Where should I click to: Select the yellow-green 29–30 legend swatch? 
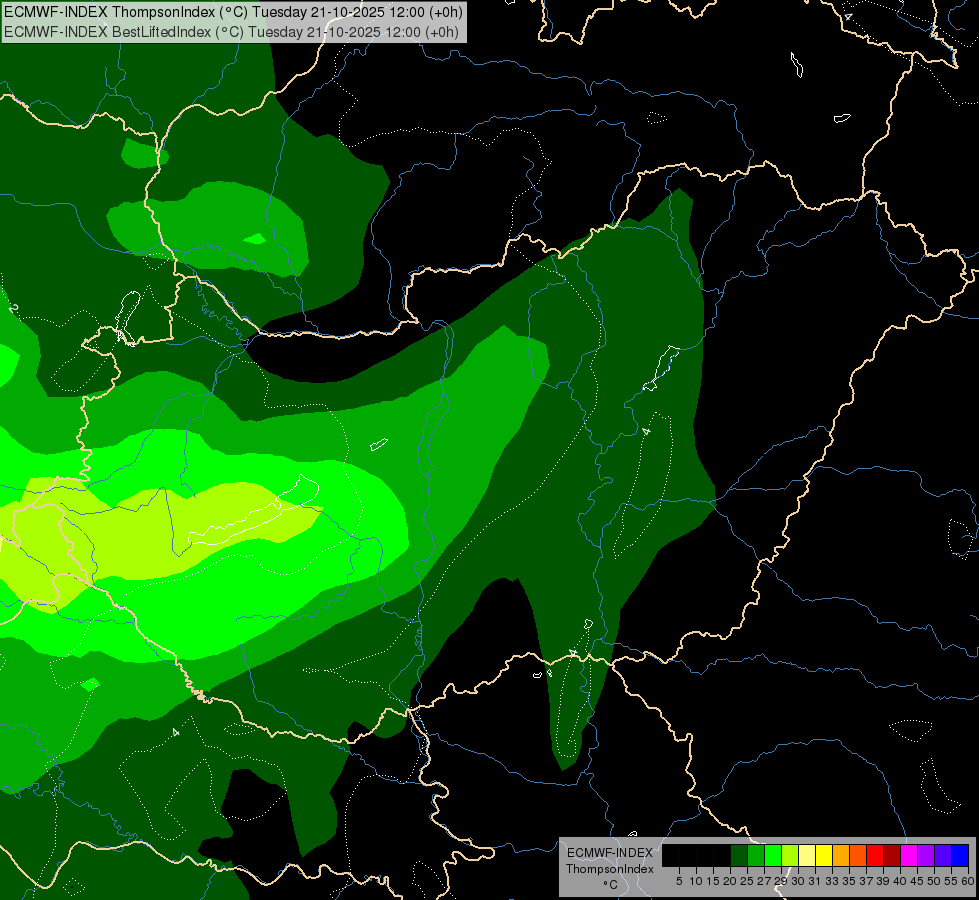[790, 855]
